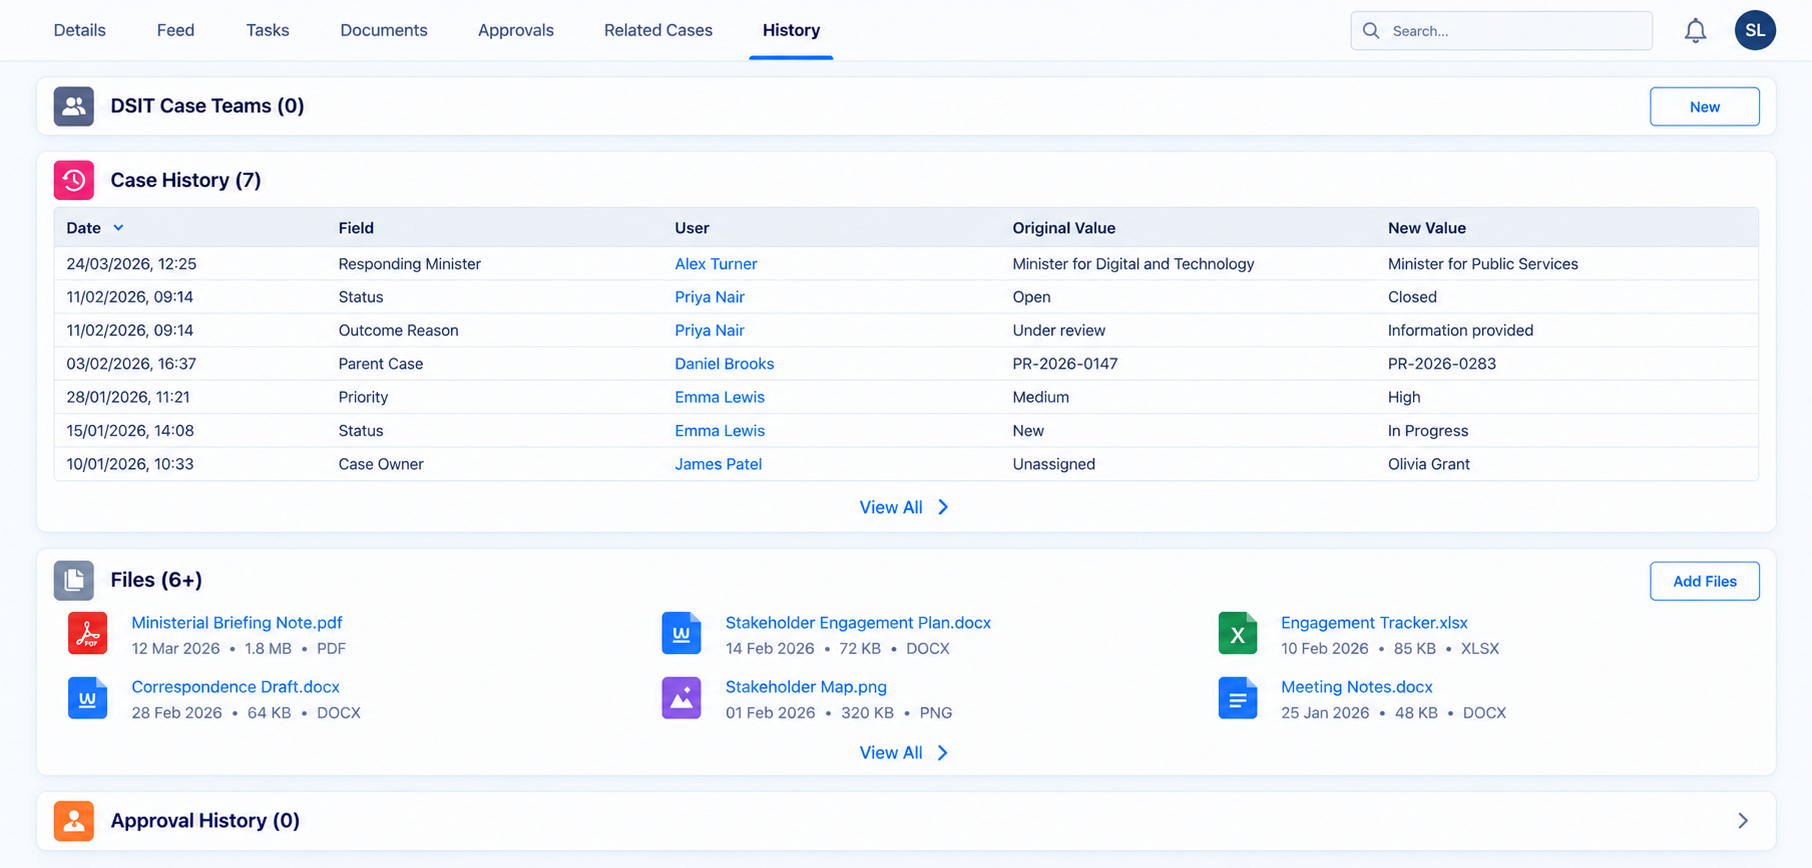This screenshot has height=868, width=1812.
Task: Click the Add Files button
Action: click(x=1704, y=581)
